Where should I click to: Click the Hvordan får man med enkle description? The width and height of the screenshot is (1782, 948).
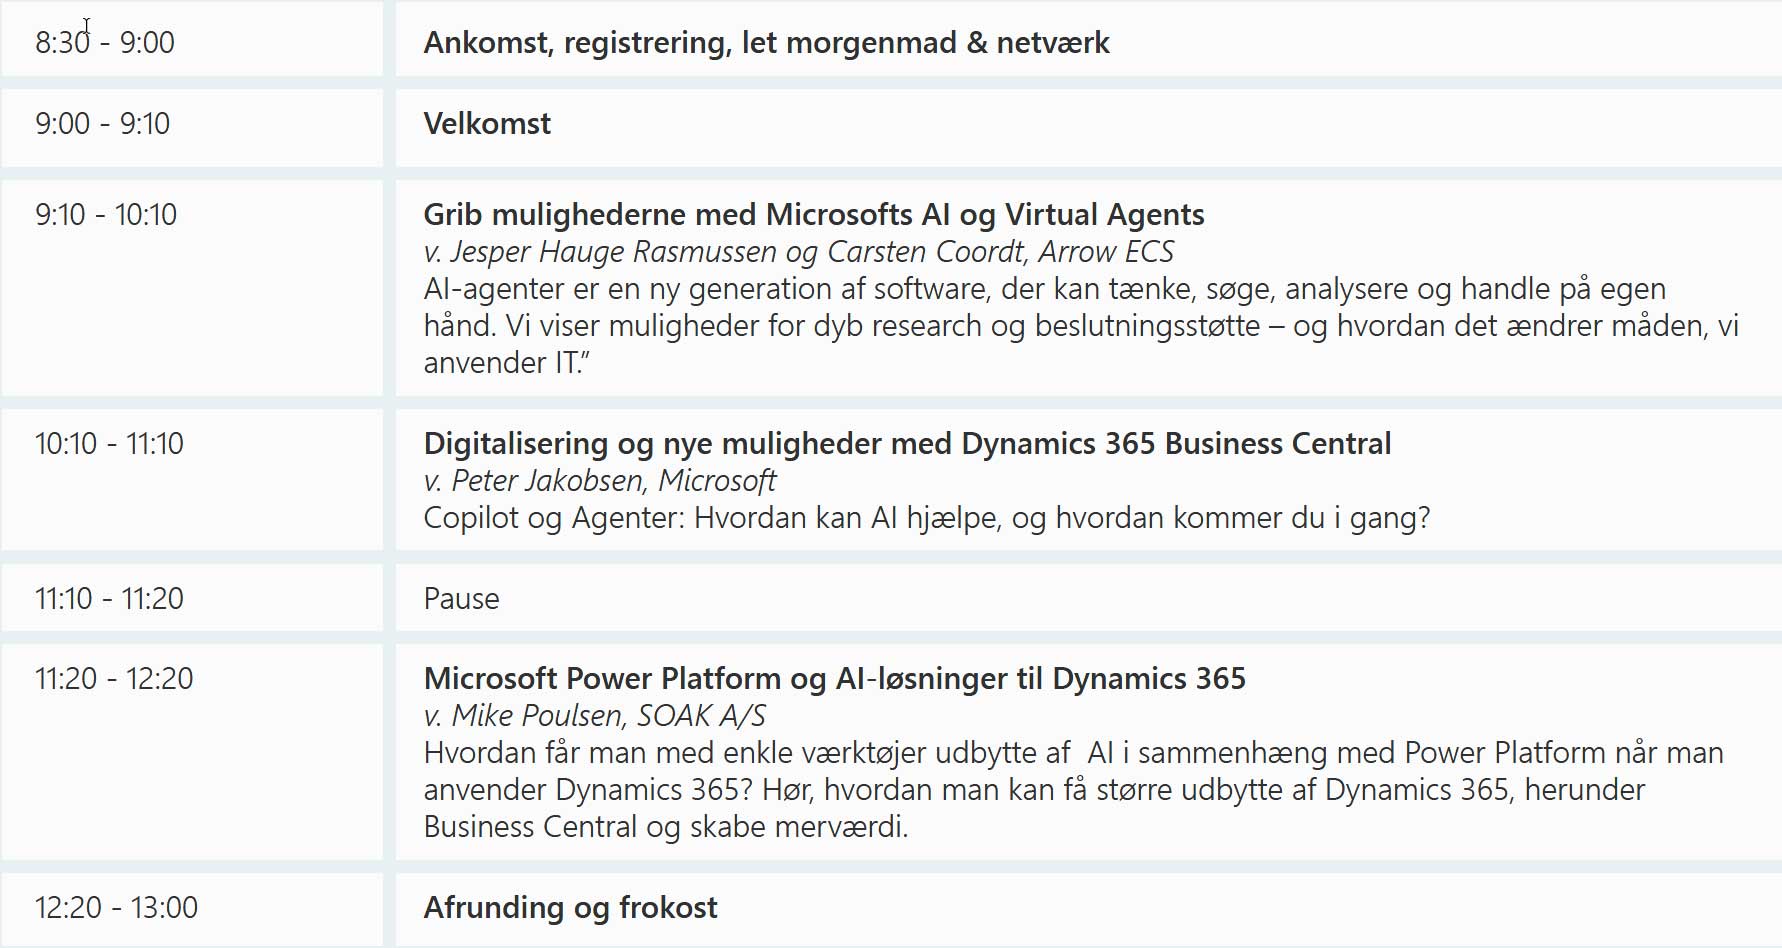1073,789
